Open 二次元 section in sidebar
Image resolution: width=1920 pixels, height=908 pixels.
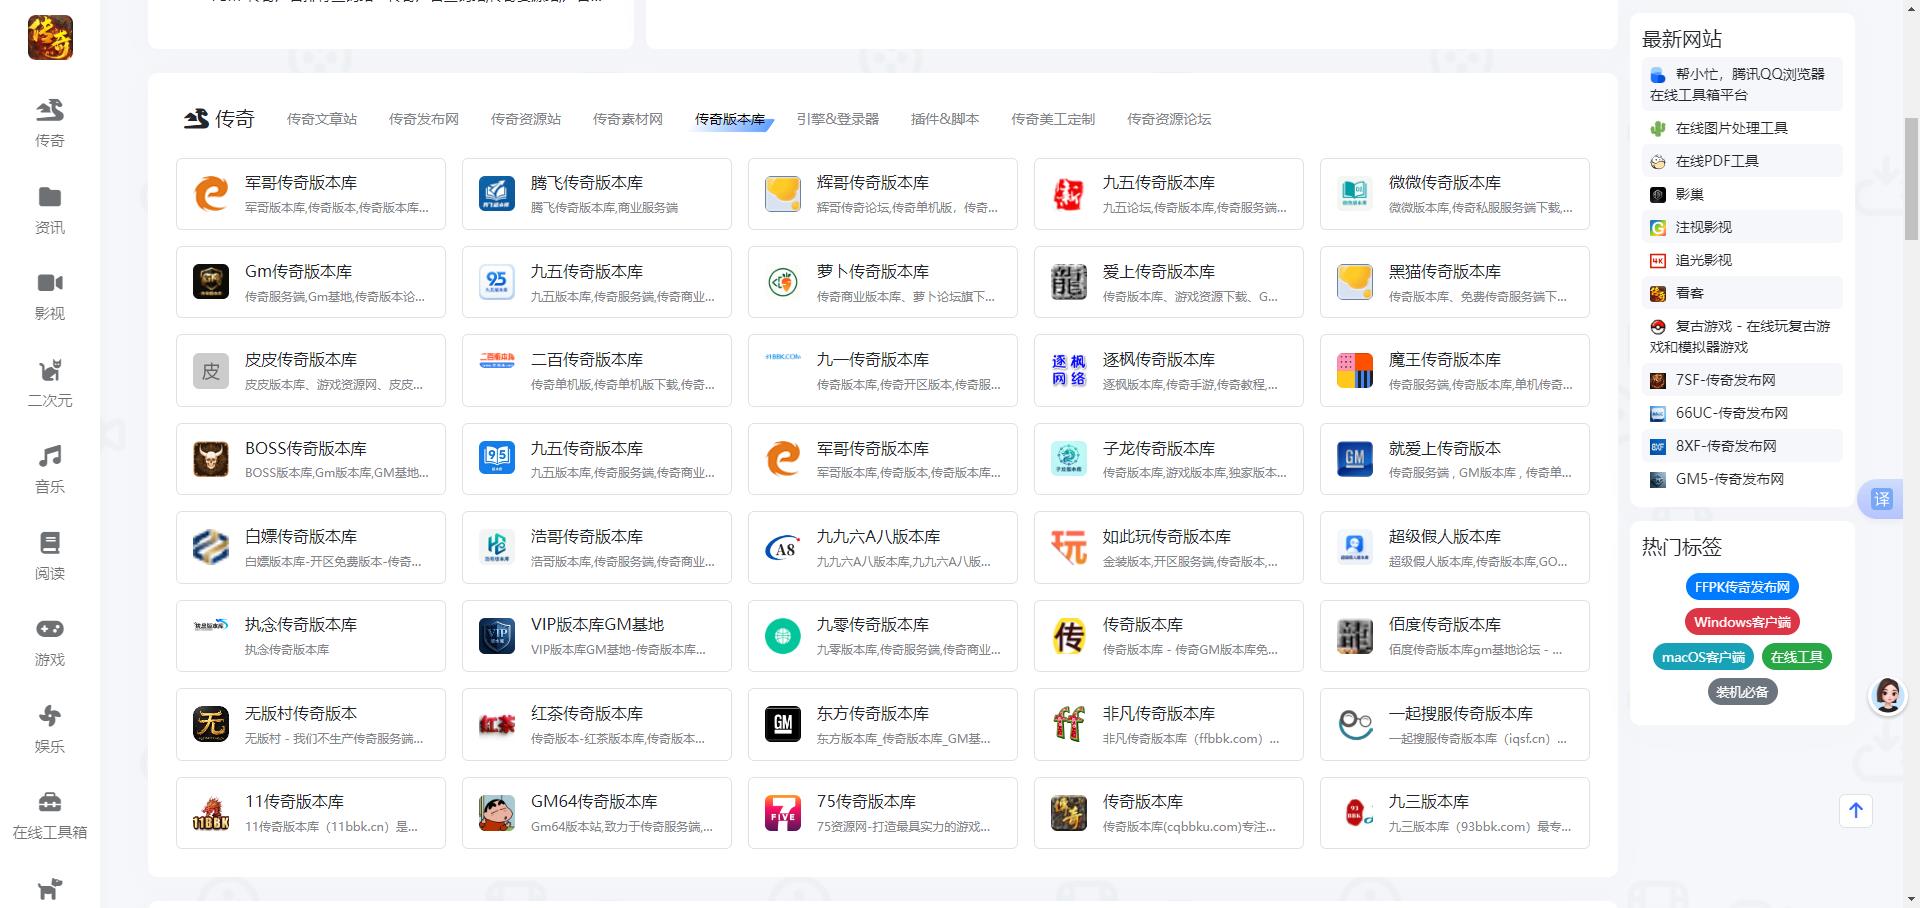click(50, 383)
